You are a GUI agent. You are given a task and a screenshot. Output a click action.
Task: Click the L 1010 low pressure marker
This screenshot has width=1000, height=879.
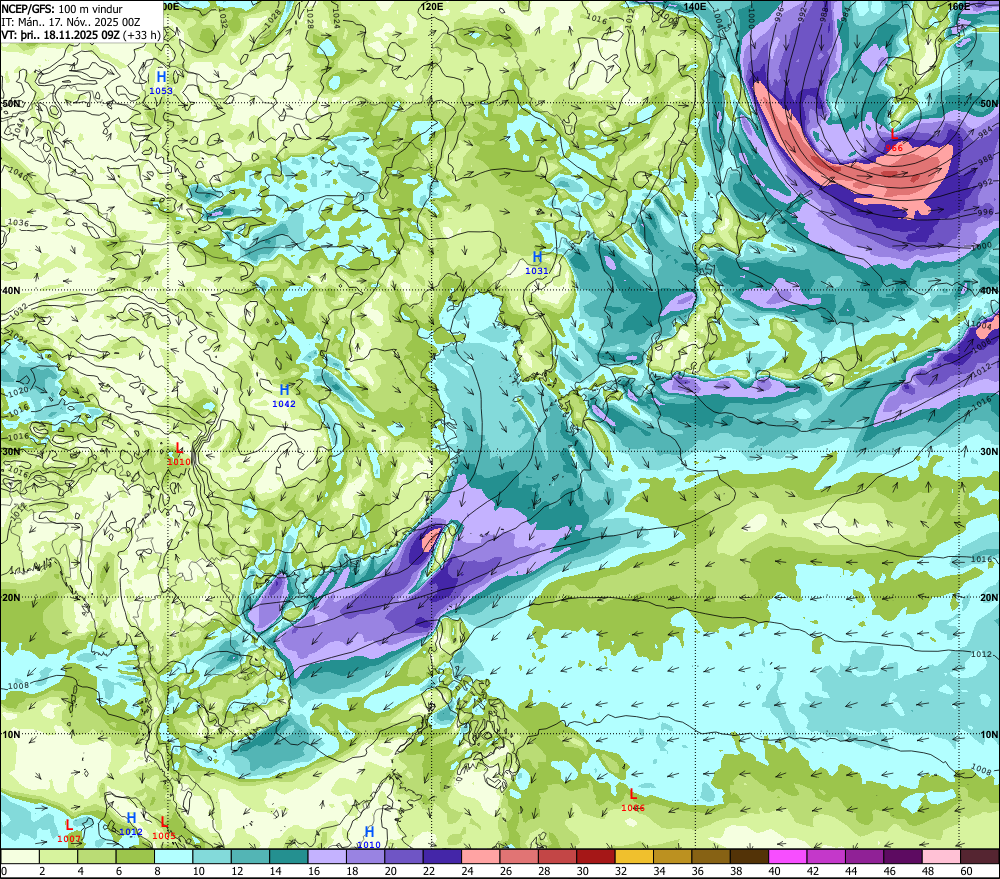(179, 454)
